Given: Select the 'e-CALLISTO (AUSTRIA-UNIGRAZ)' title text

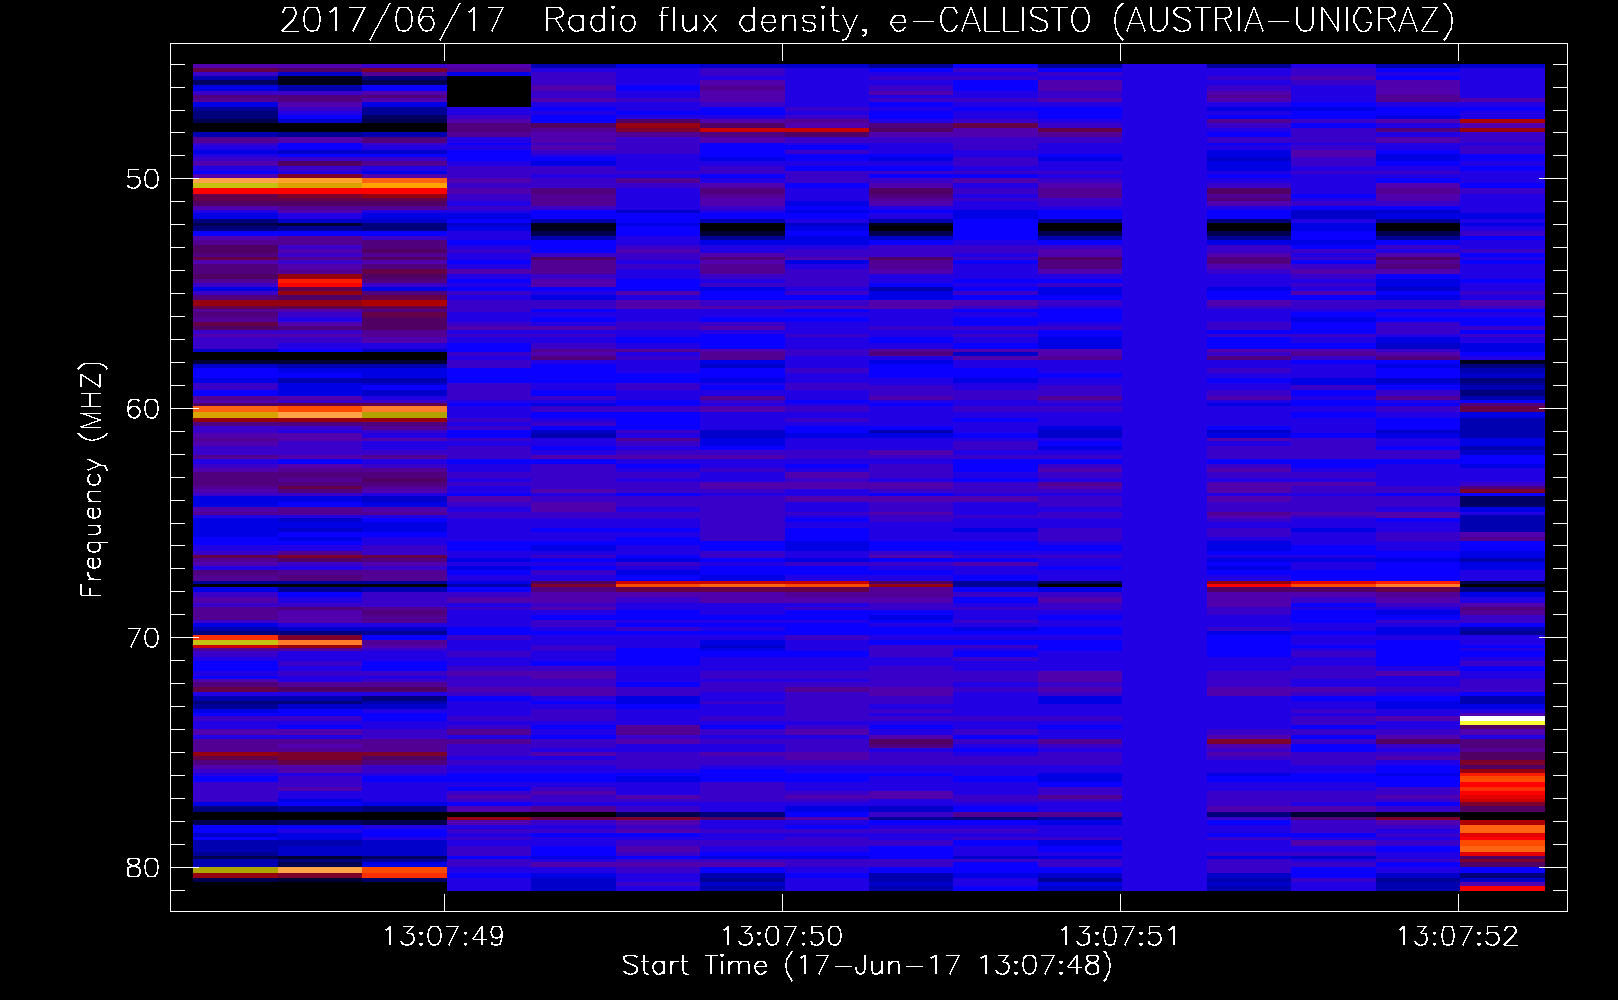Looking at the screenshot, I should [x=1172, y=20].
